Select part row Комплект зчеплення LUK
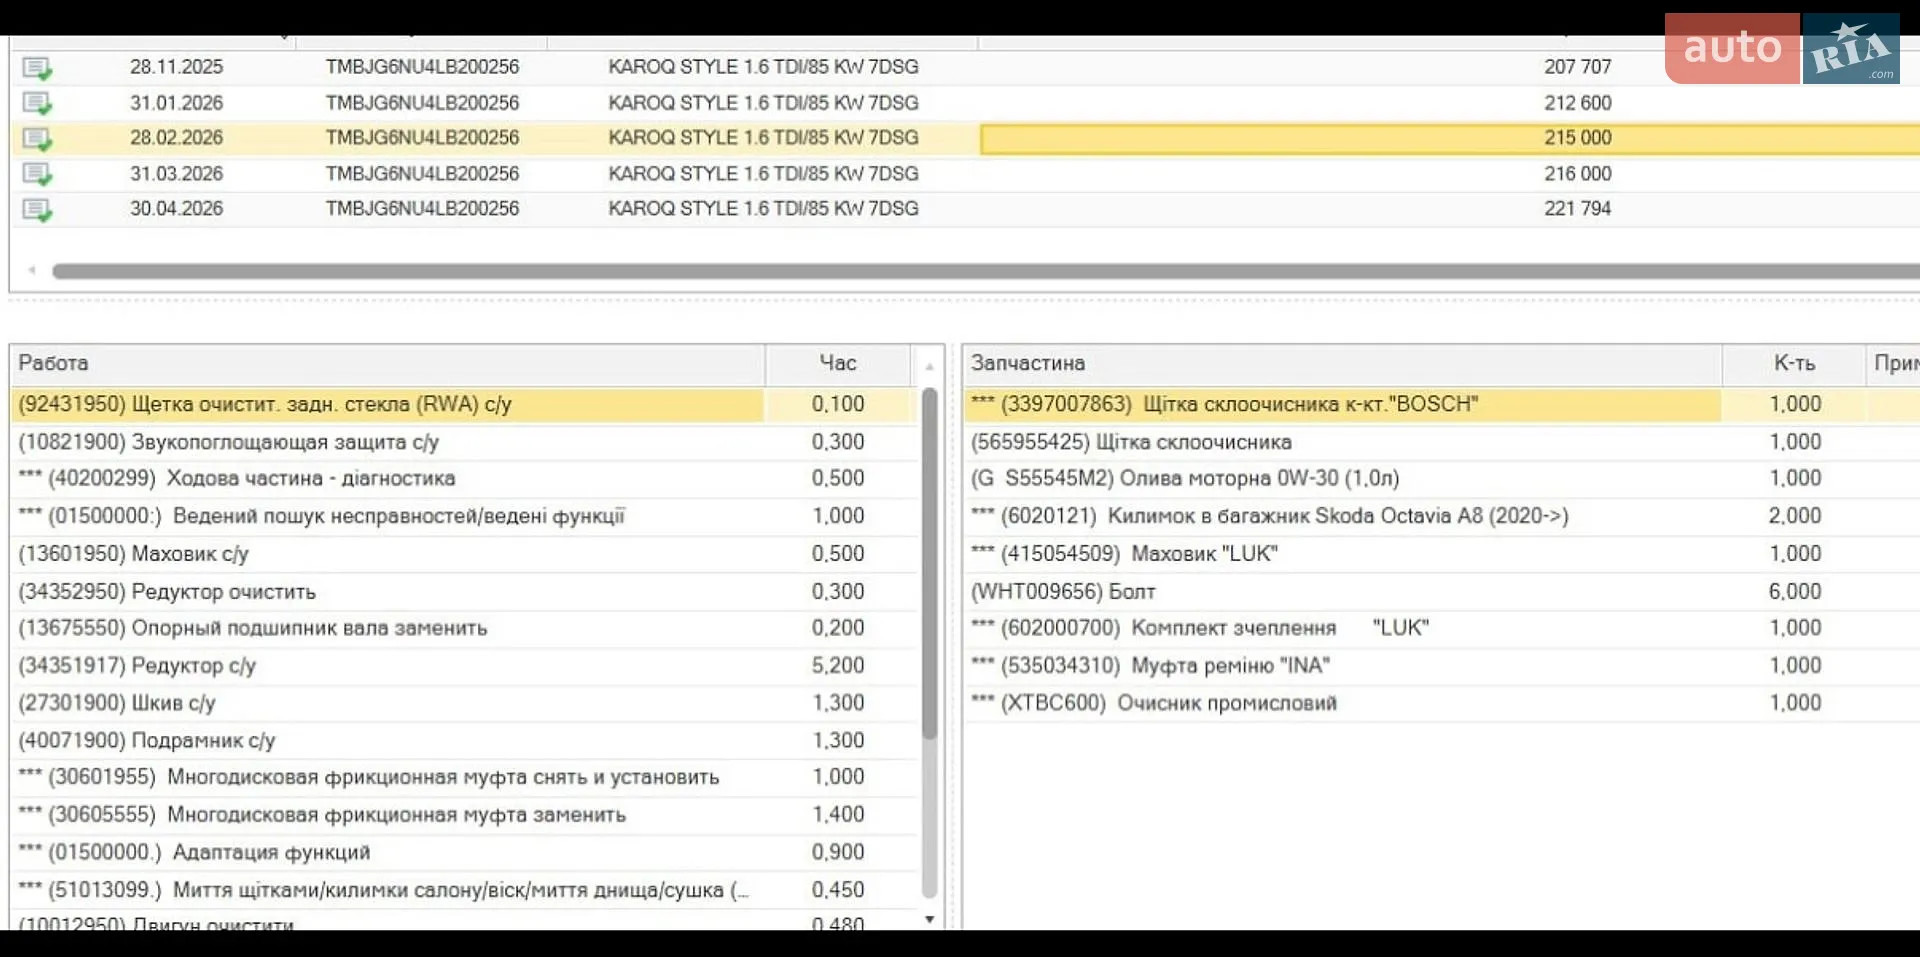This screenshot has height=957, width=1920. coord(1442,628)
